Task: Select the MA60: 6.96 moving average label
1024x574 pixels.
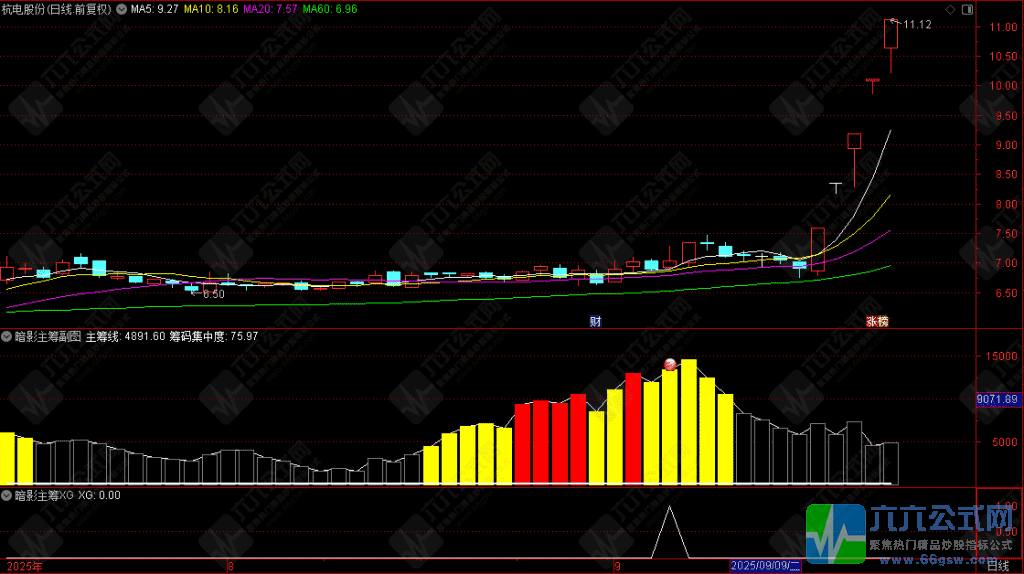Action: 330,9
